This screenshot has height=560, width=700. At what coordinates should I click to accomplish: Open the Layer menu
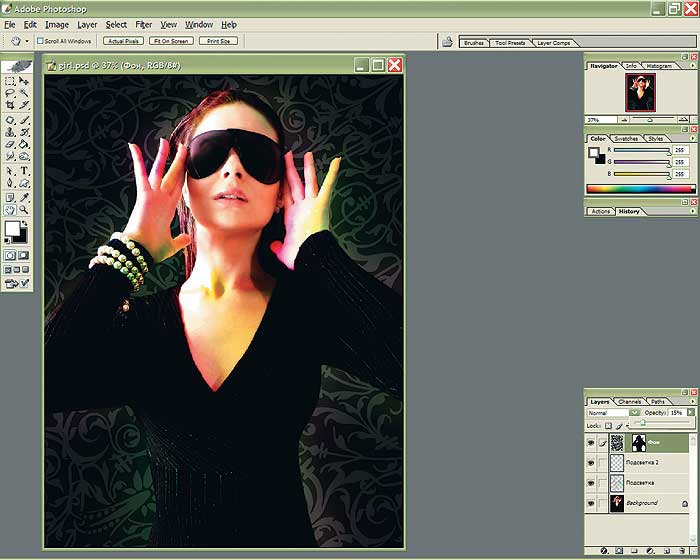click(x=87, y=25)
